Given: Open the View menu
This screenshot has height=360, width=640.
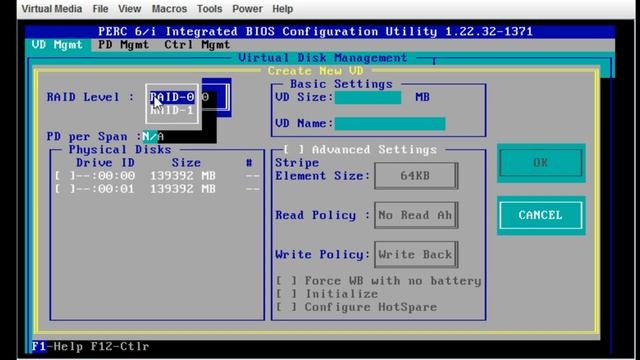Looking at the screenshot, I should point(129,9).
